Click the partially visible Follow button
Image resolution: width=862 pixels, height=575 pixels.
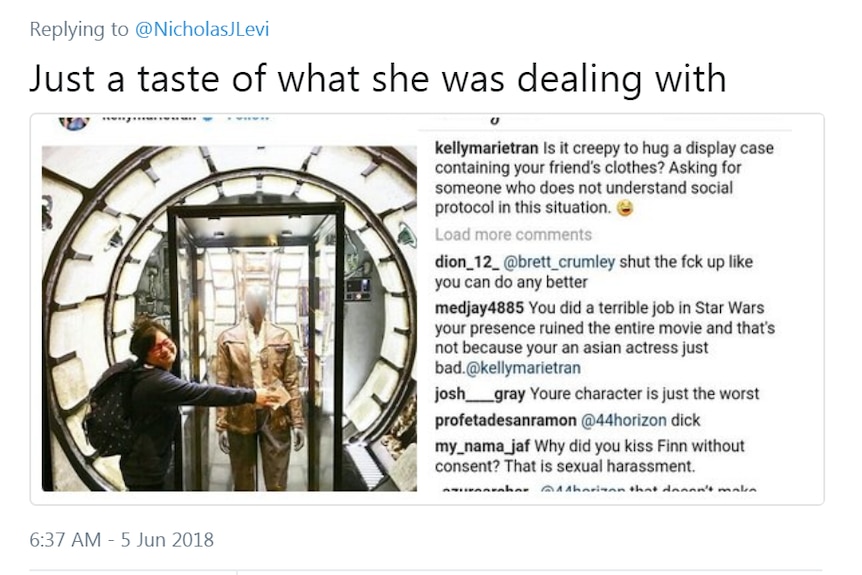248,117
